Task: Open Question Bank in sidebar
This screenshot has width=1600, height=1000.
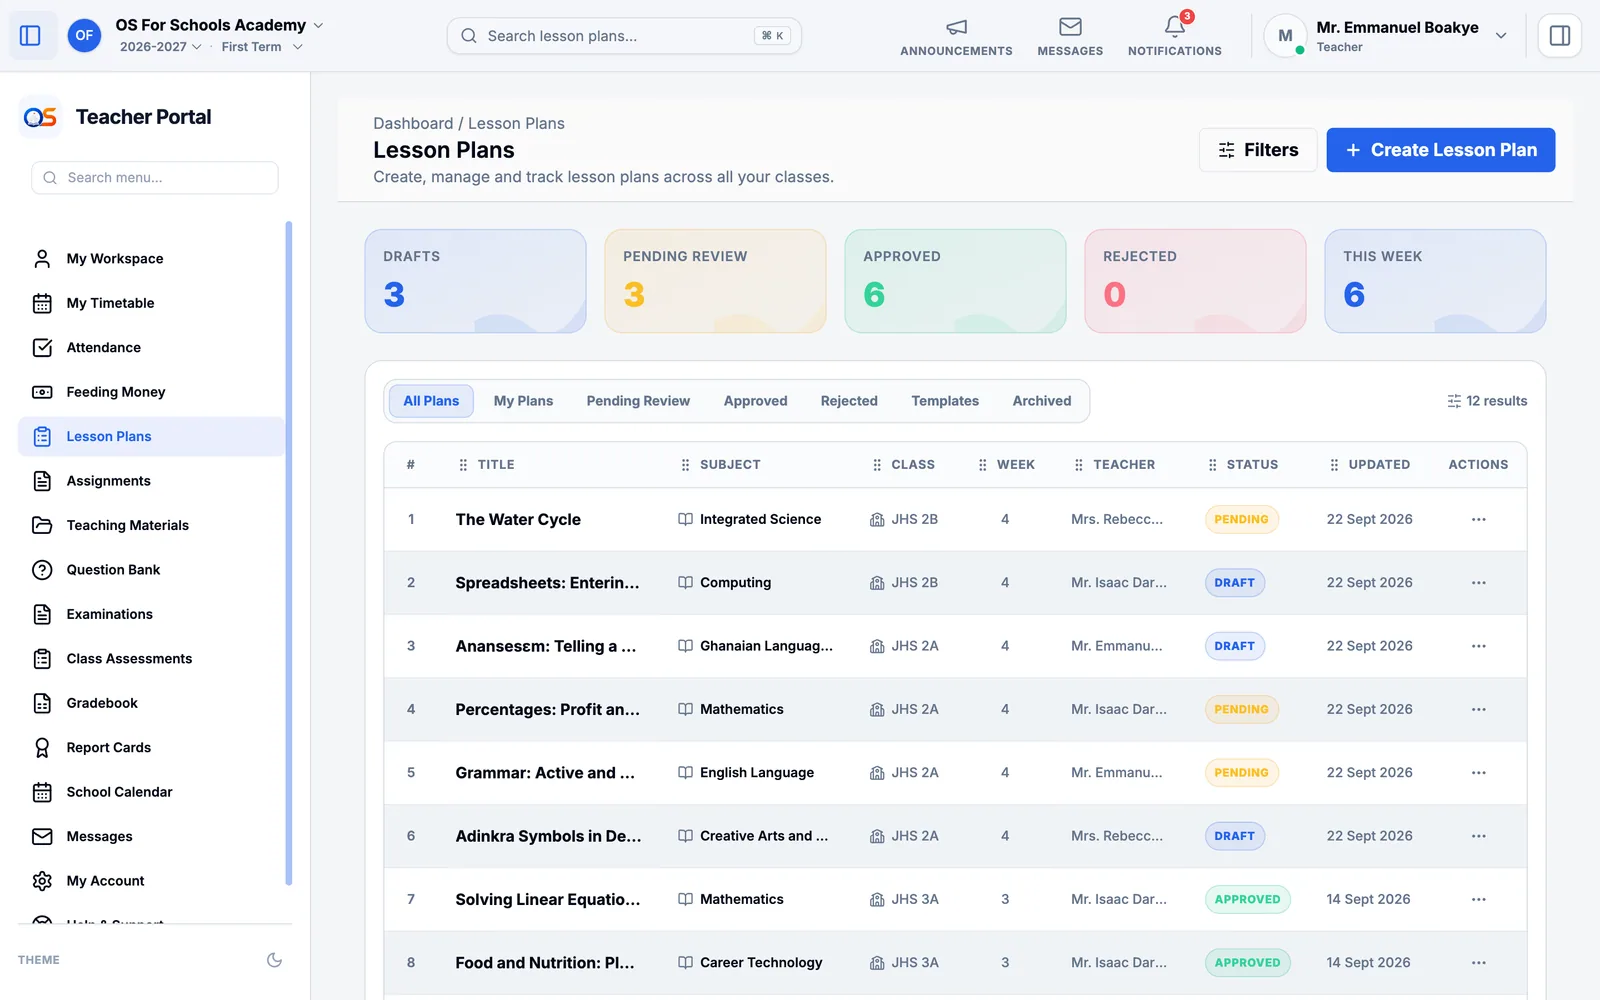Action: [152, 570]
